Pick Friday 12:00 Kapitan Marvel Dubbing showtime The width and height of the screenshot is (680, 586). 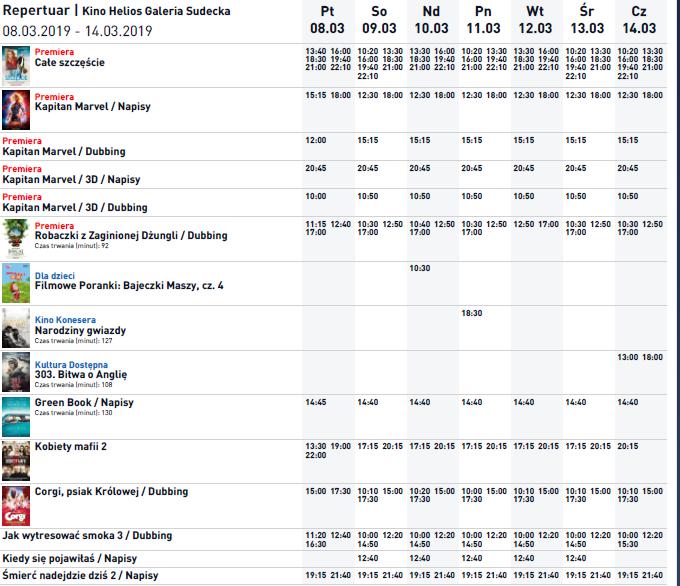316,141
